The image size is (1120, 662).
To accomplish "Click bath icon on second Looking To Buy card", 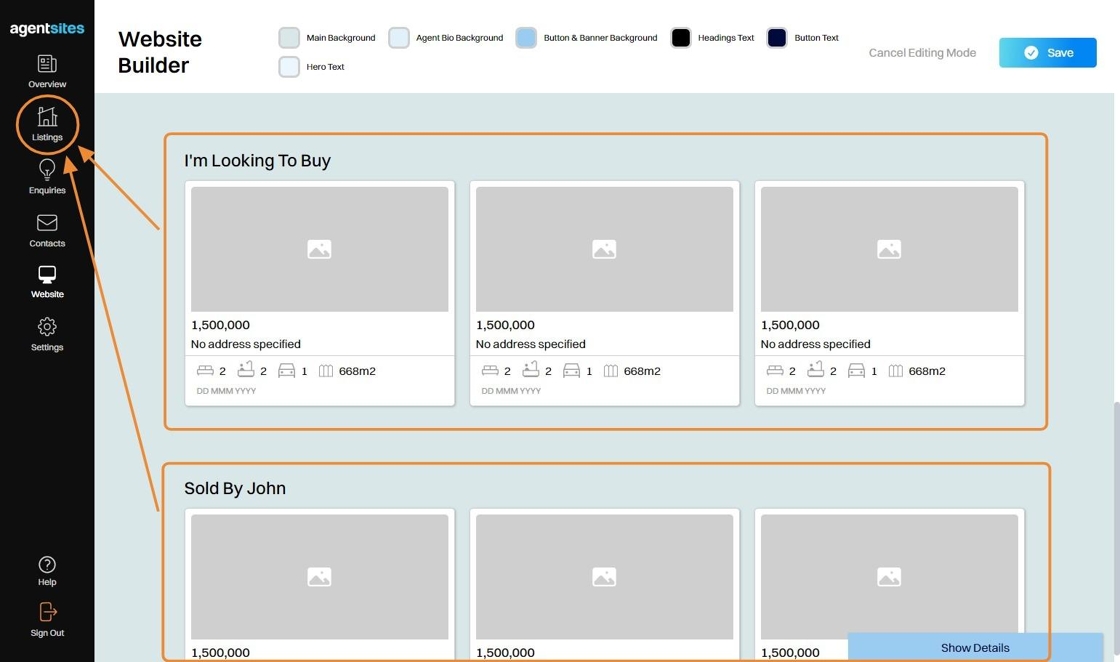I will click(x=531, y=369).
